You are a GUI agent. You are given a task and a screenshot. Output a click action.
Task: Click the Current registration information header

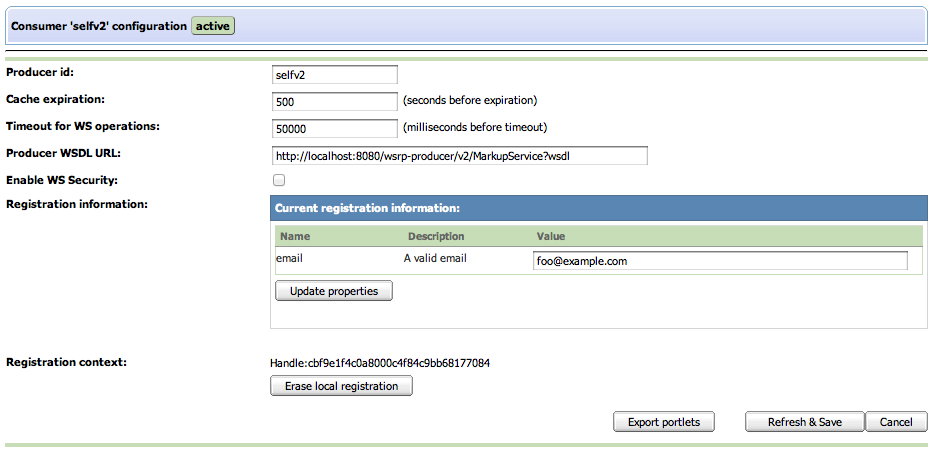pyautogui.click(x=367, y=208)
